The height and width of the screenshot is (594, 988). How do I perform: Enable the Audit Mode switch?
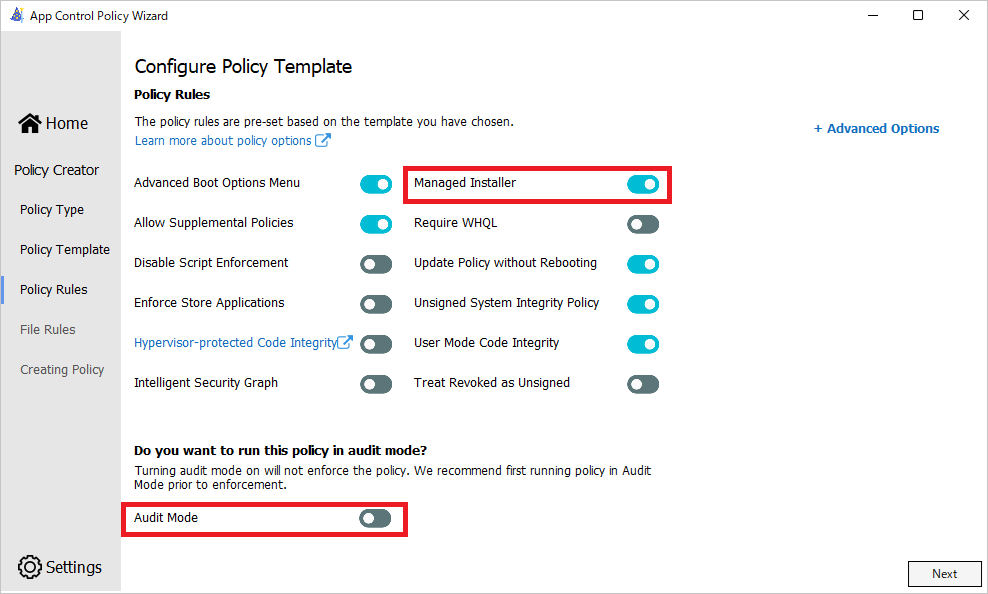tap(375, 518)
